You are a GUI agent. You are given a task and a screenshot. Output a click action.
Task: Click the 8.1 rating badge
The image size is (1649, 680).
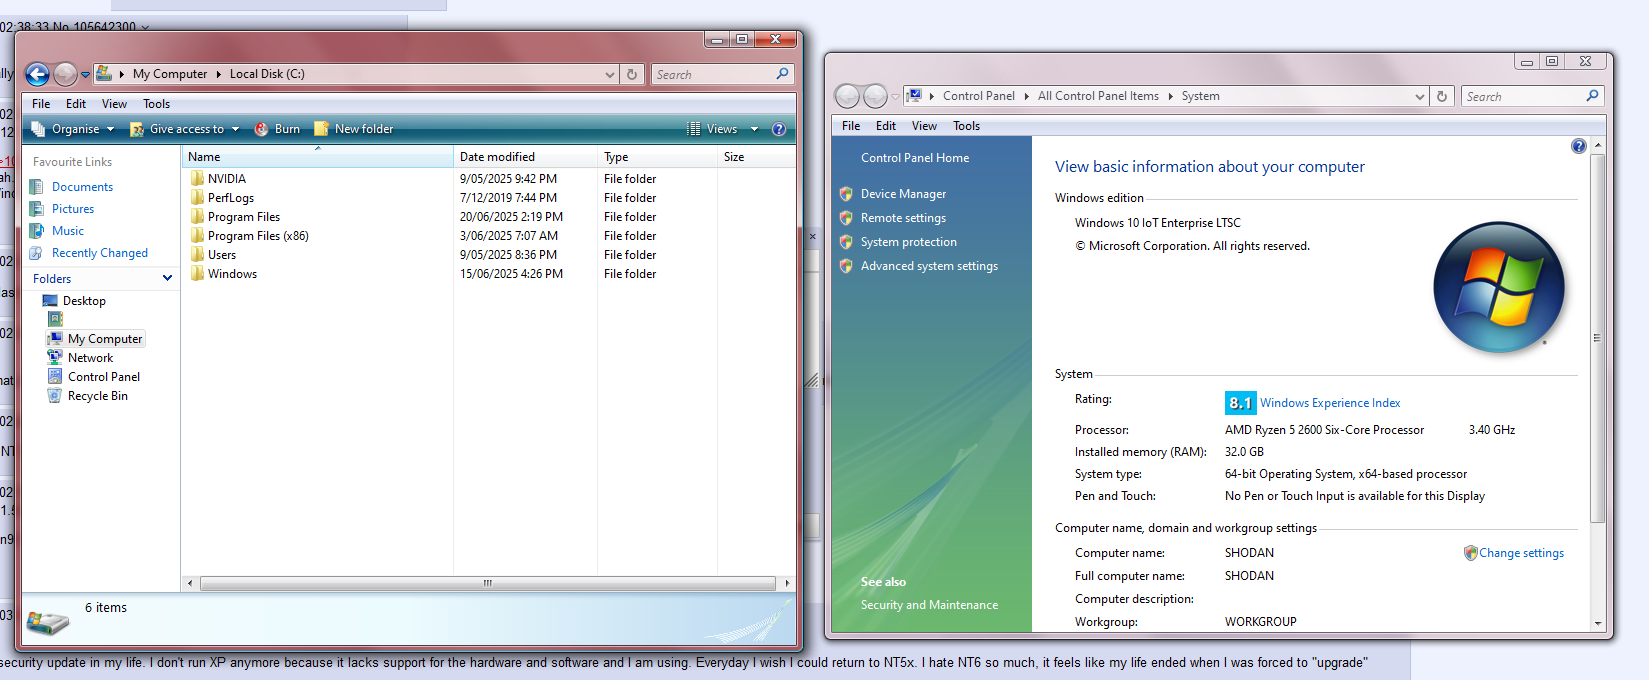click(x=1240, y=403)
